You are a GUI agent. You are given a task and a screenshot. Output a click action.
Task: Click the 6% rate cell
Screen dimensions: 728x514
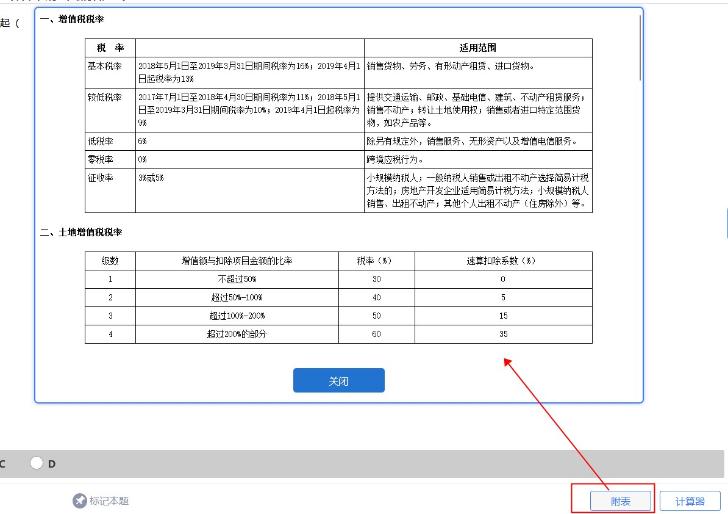[x=250, y=141]
